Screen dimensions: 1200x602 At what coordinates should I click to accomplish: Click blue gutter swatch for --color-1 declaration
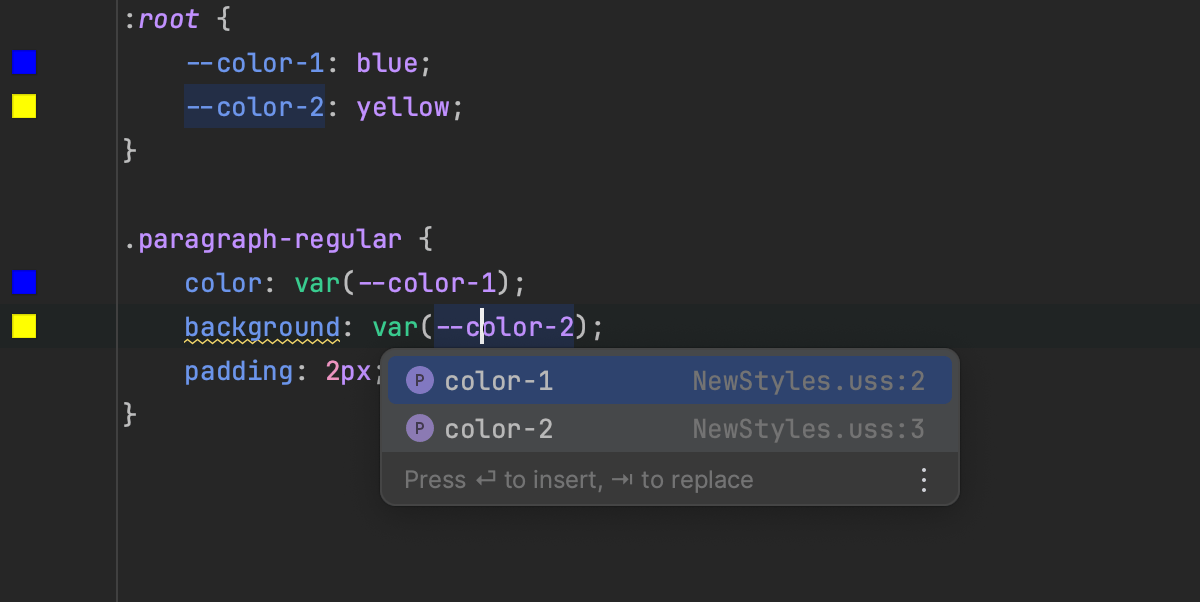tap(24, 63)
